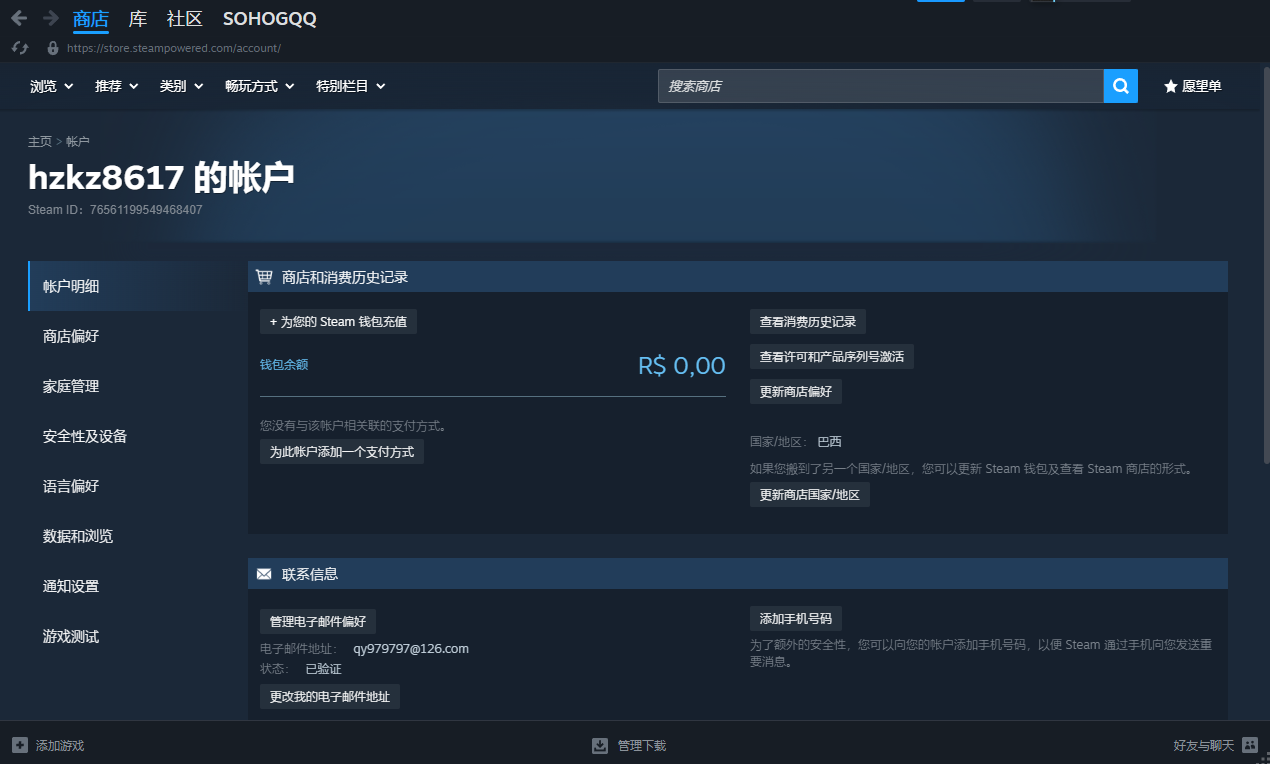This screenshot has width=1270, height=764.
Task: Go back with the left arrow
Action: (x=19, y=18)
